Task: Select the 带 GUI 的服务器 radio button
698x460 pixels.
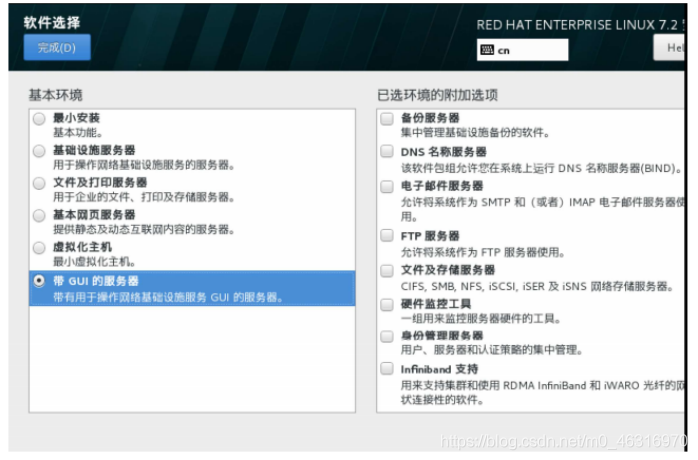Action: coord(39,281)
